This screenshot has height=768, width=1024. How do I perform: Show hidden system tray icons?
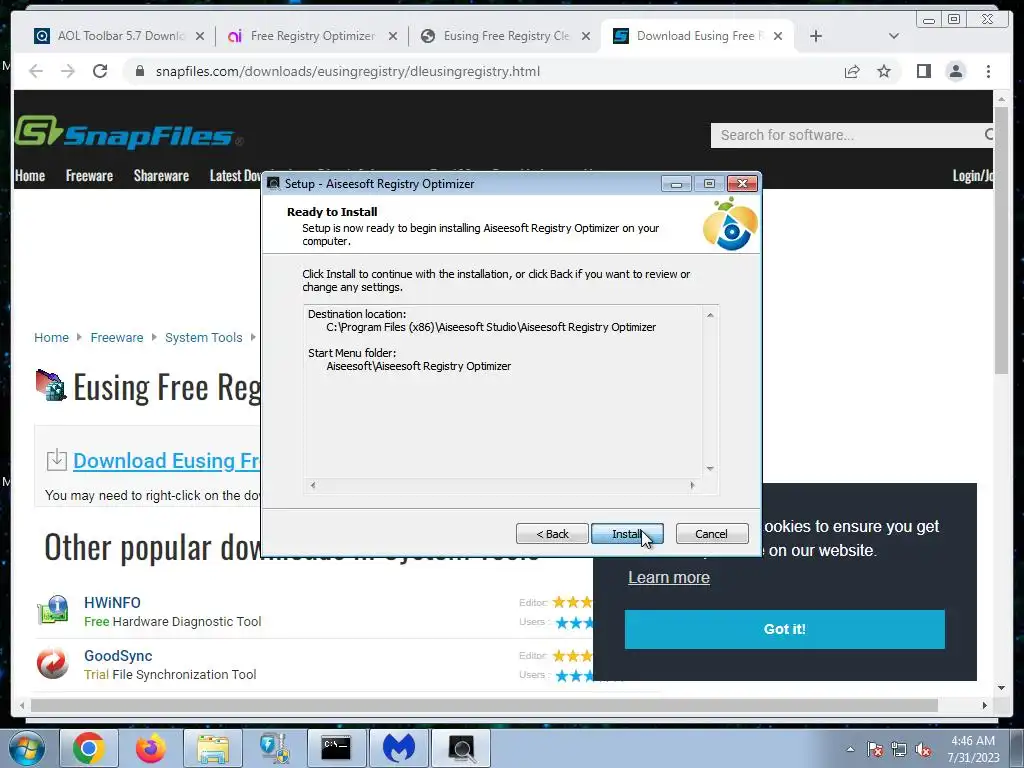[850, 749]
